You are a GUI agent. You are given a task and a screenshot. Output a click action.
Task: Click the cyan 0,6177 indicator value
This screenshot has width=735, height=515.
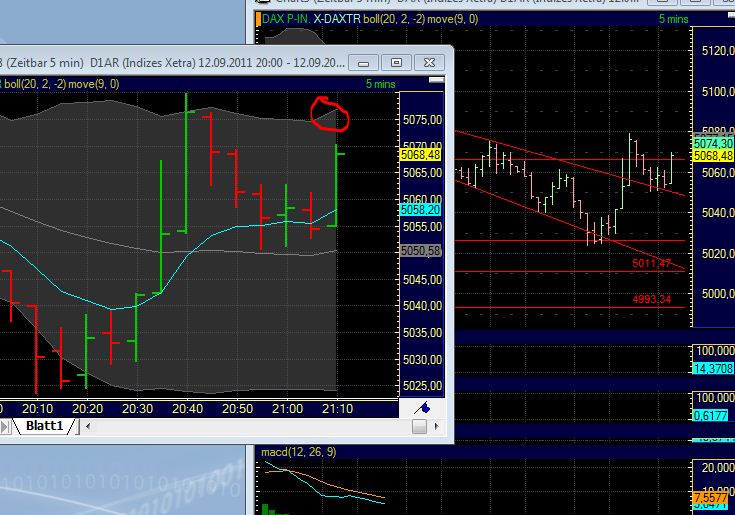click(711, 415)
